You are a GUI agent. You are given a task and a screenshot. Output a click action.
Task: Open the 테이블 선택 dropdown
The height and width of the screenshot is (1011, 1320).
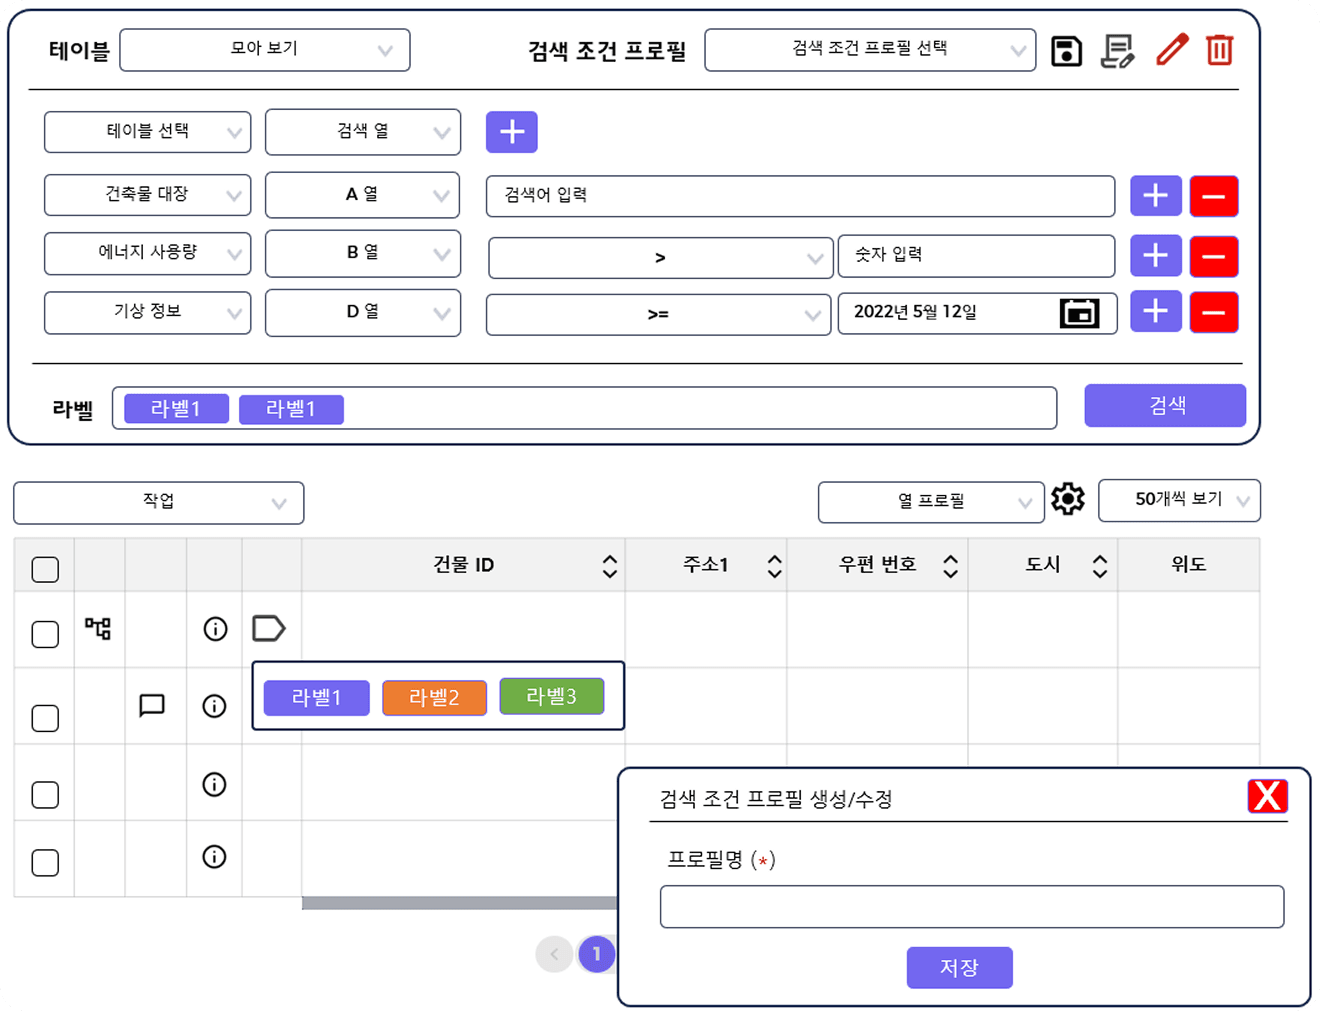click(148, 132)
